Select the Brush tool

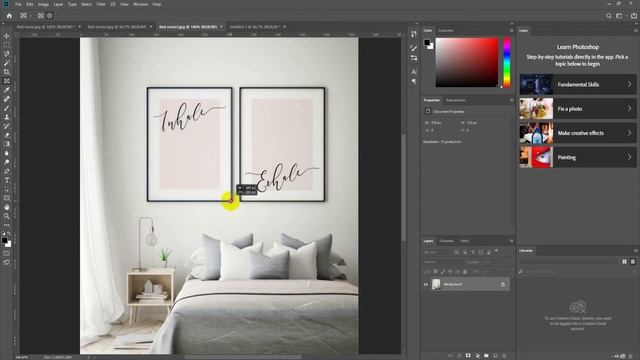pyautogui.click(x=7, y=108)
